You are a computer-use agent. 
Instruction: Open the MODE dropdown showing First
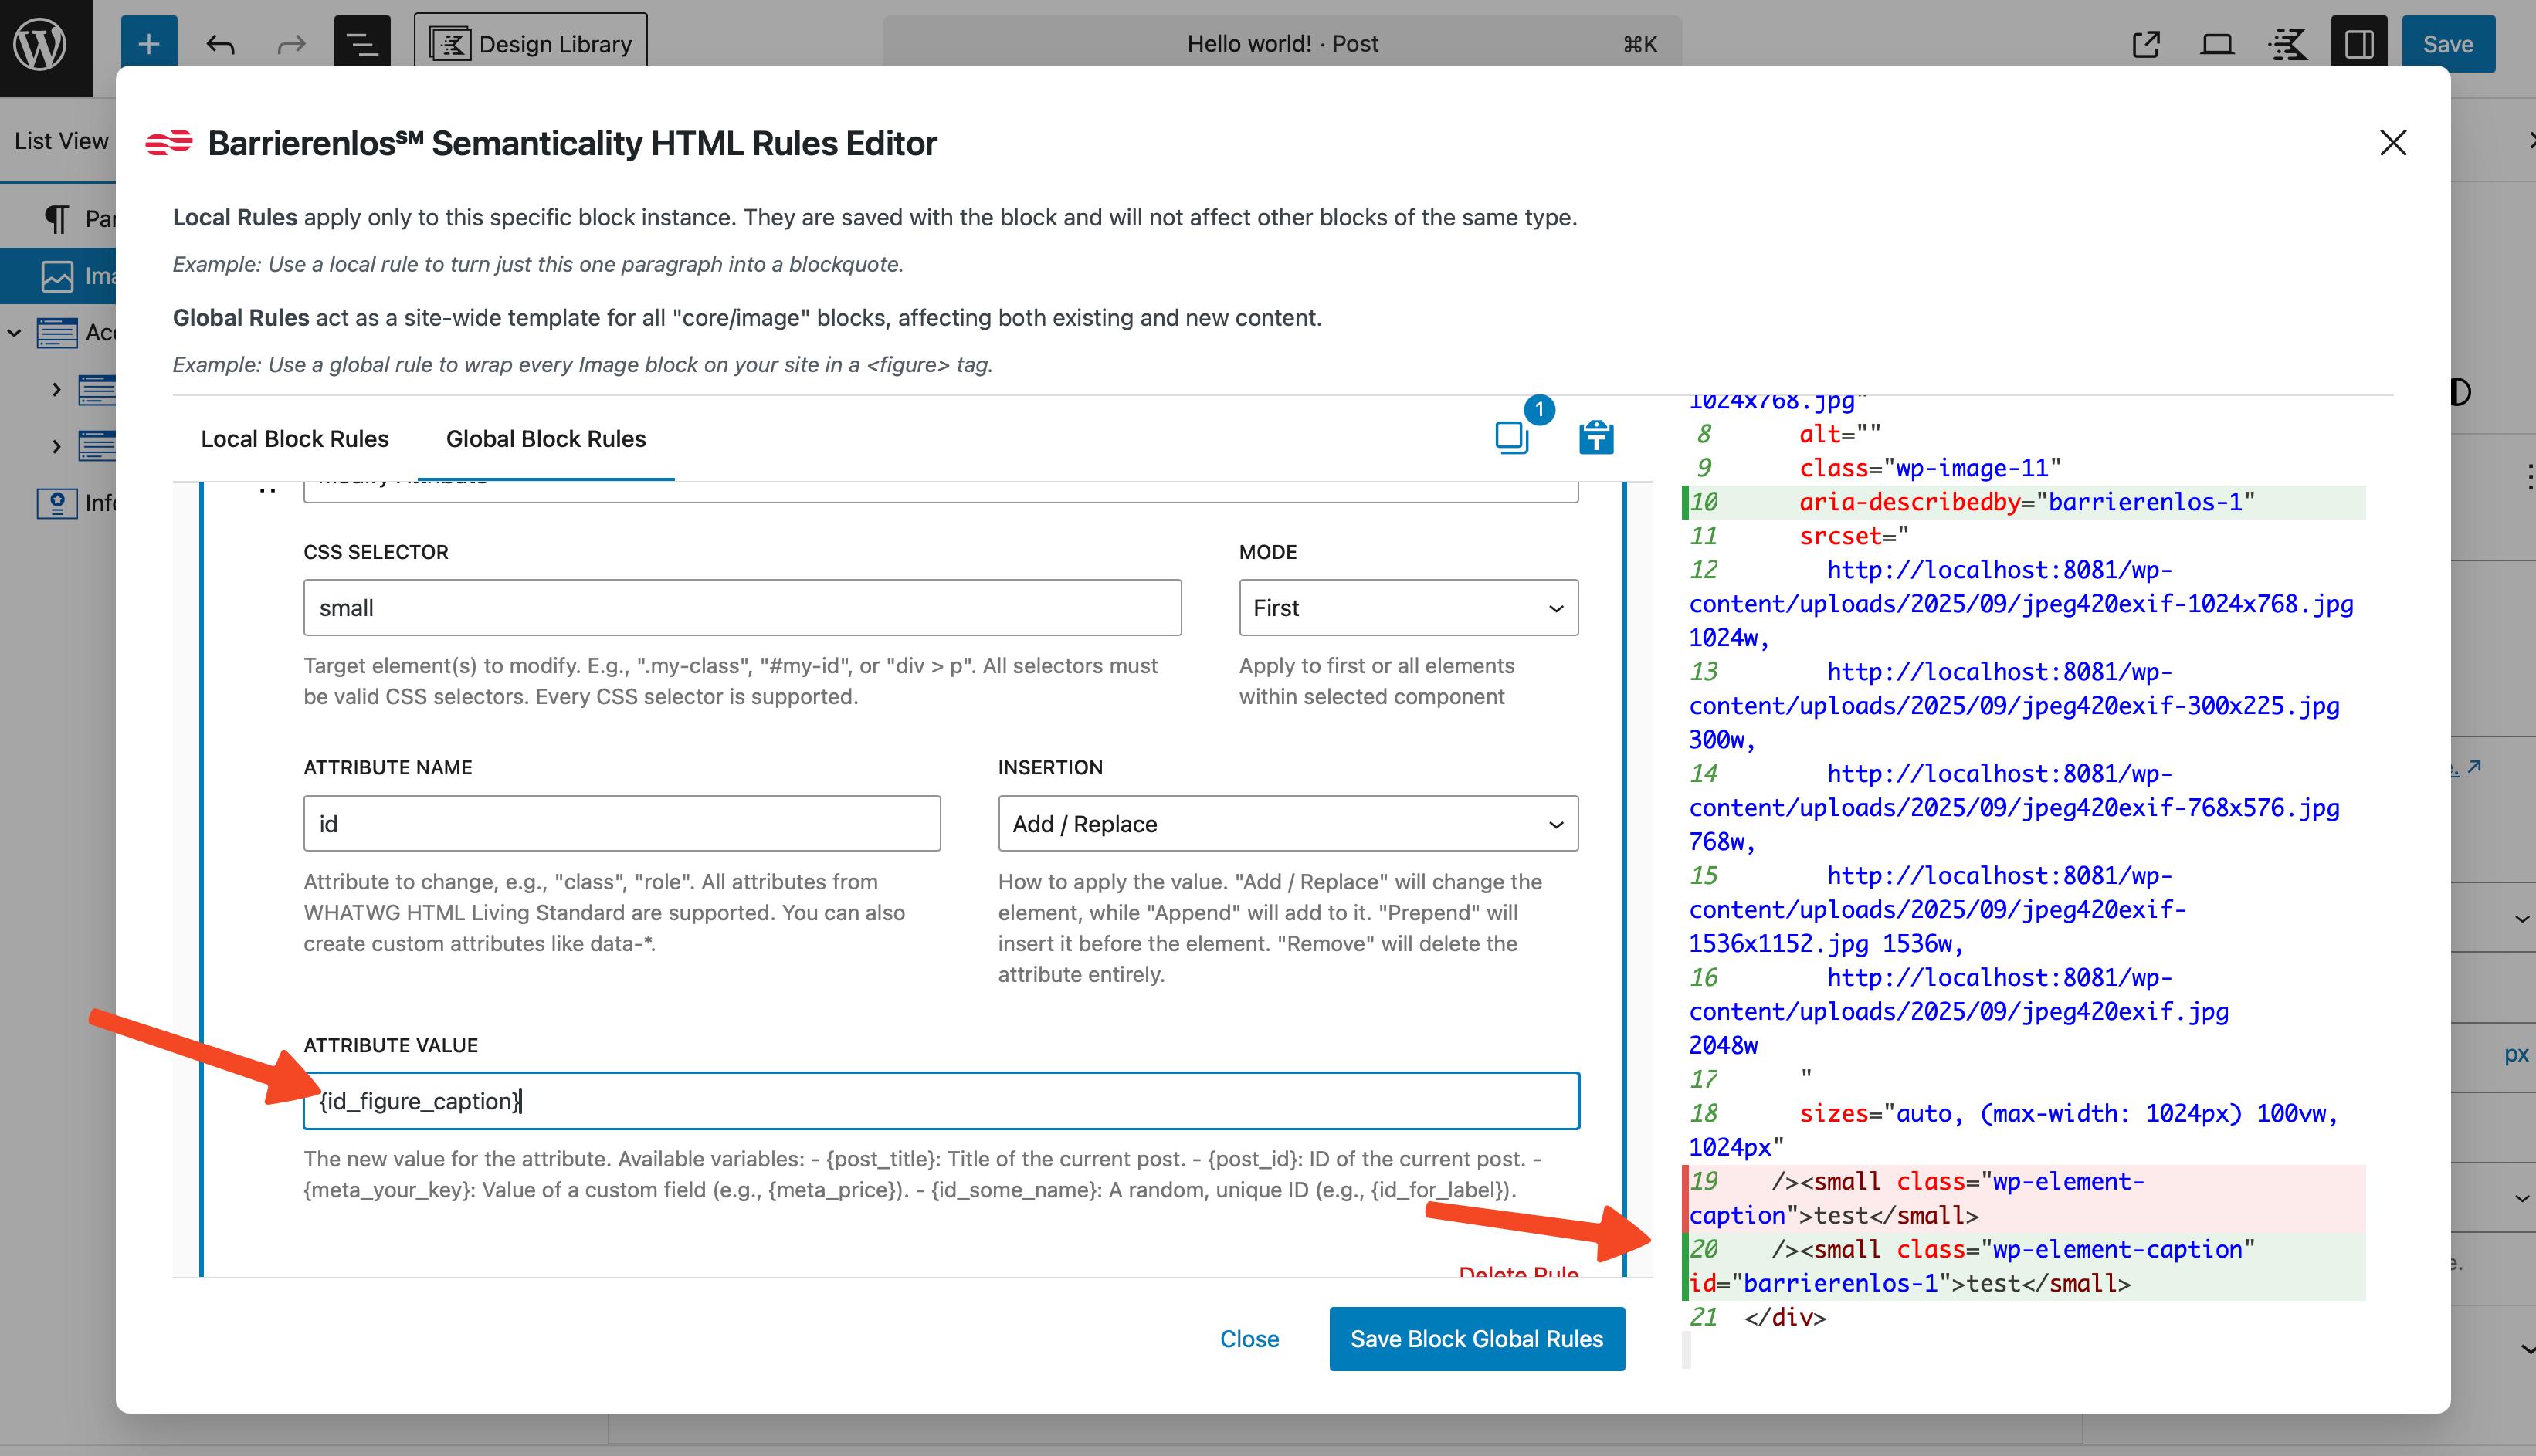(x=1408, y=608)
